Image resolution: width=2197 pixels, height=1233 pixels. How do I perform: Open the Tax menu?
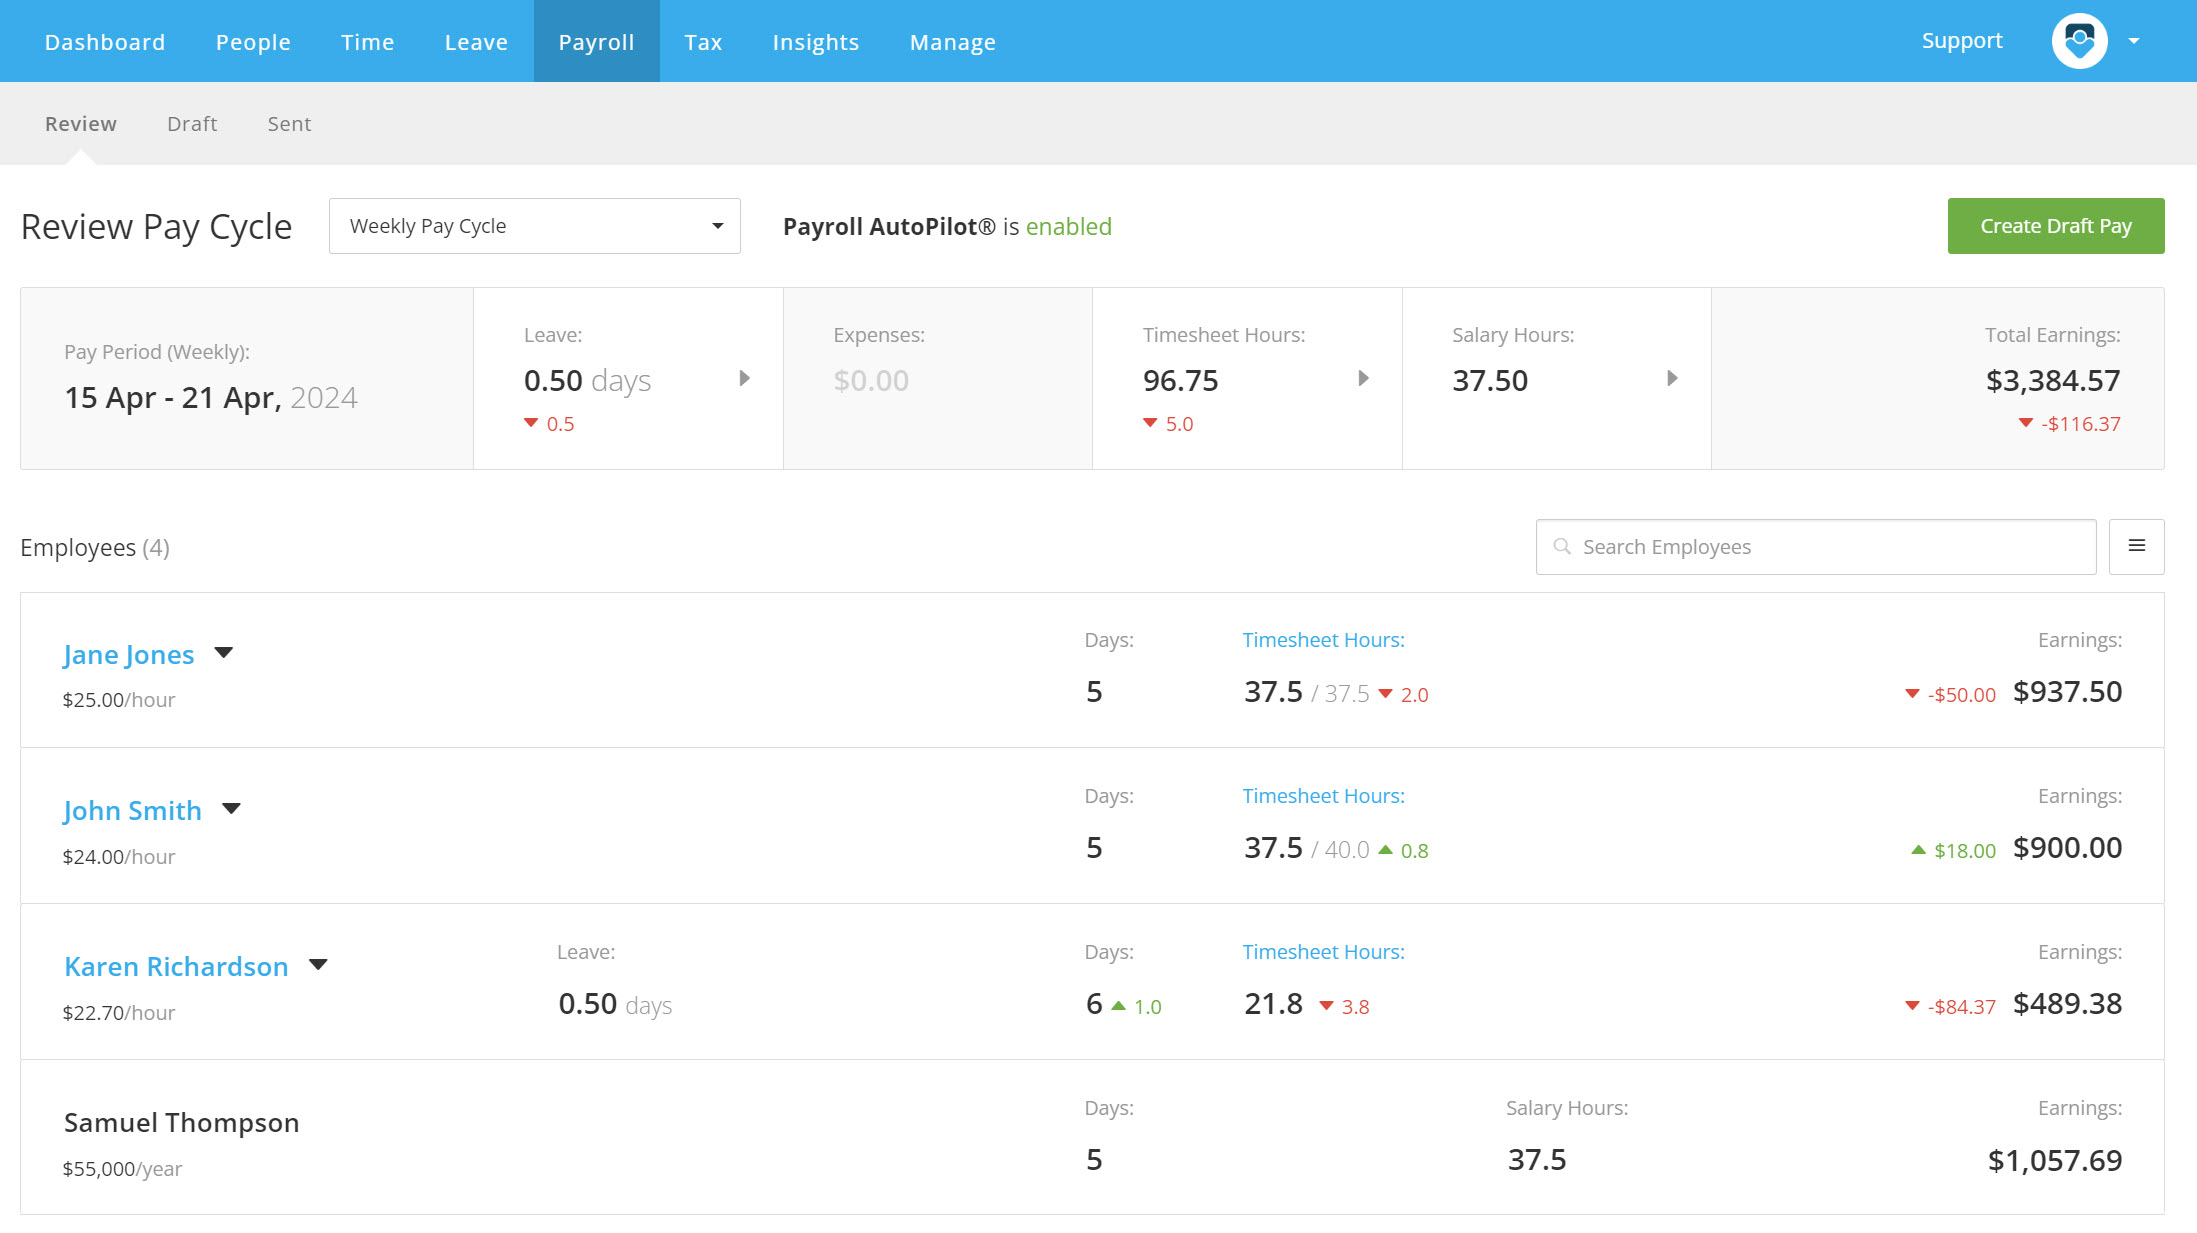coord(703,42)
